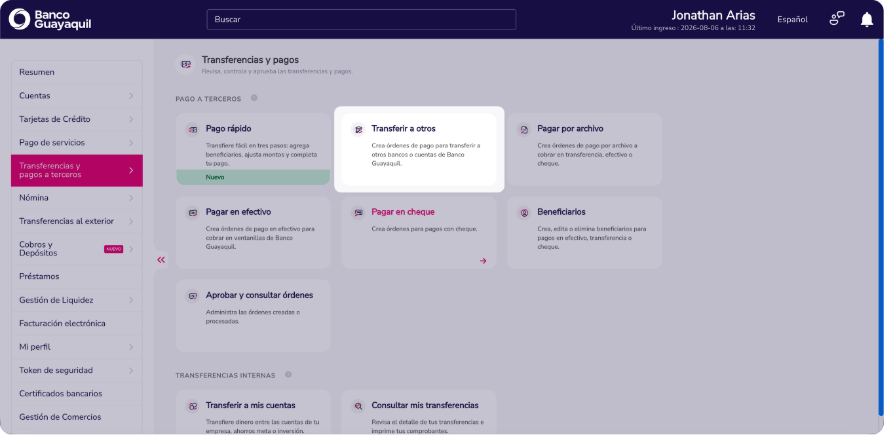Viewport: 885px width, 435px height.
Task: Expand the Cobros y Depósitos chevron
Action: [131, 249]
